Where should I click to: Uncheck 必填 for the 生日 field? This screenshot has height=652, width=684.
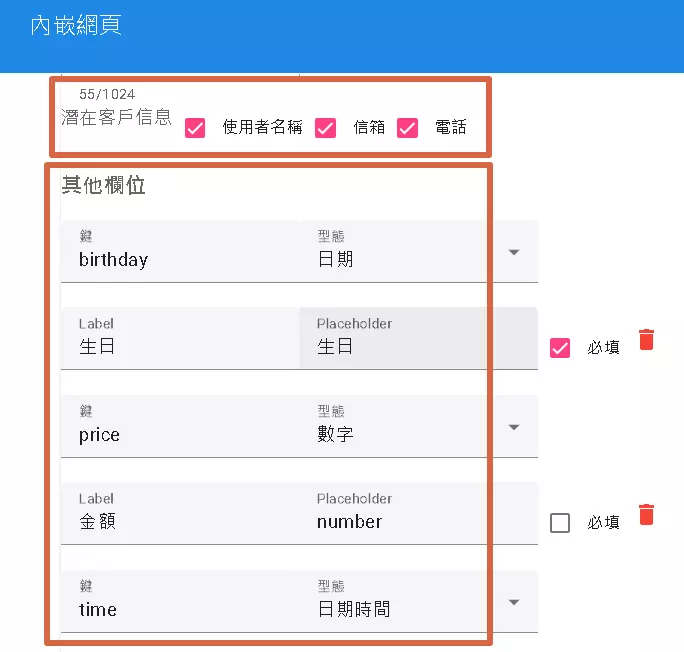click(560, 348)
